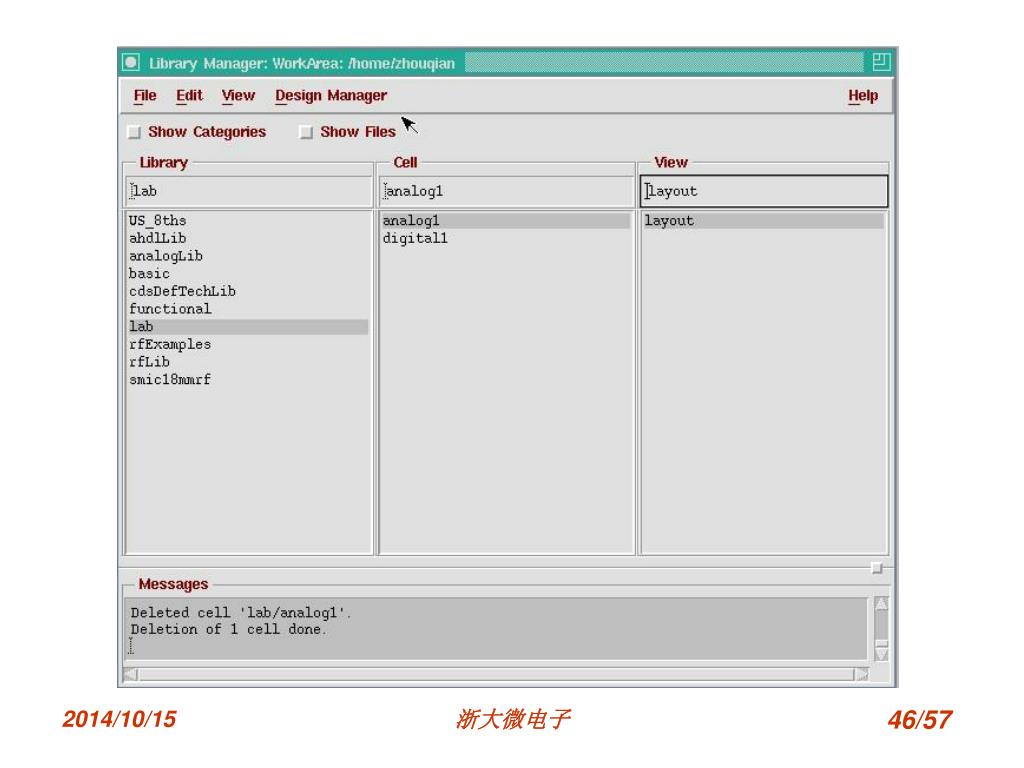The height and width of the screenshot is (768, 1024).
Task: Click the Messages pane scroll up arrow
Action: tap(880, 604)
